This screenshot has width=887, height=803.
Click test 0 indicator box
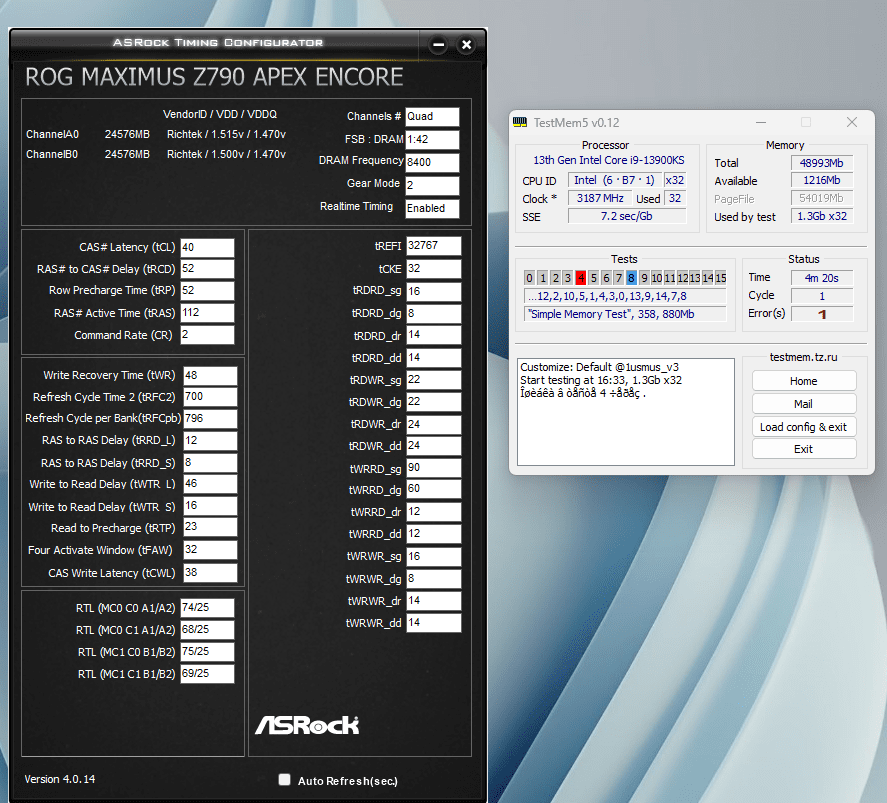[x=529, y=278]
